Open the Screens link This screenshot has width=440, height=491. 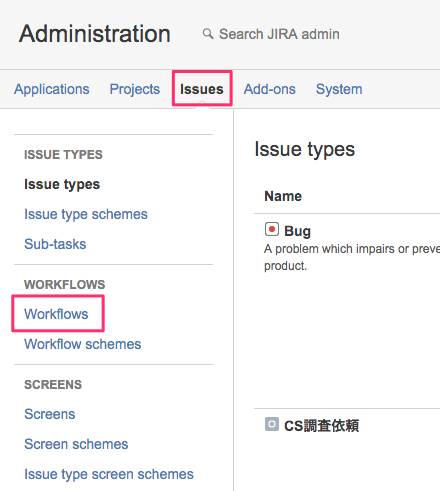50,414
